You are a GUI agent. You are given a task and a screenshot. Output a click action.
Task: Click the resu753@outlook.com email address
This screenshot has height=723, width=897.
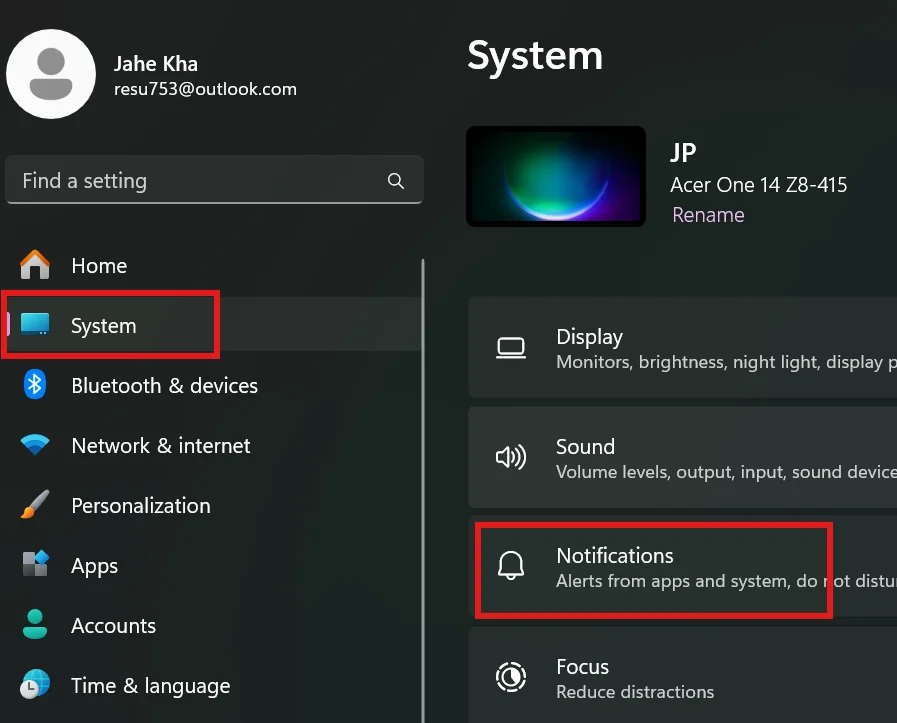coord(205,89)
